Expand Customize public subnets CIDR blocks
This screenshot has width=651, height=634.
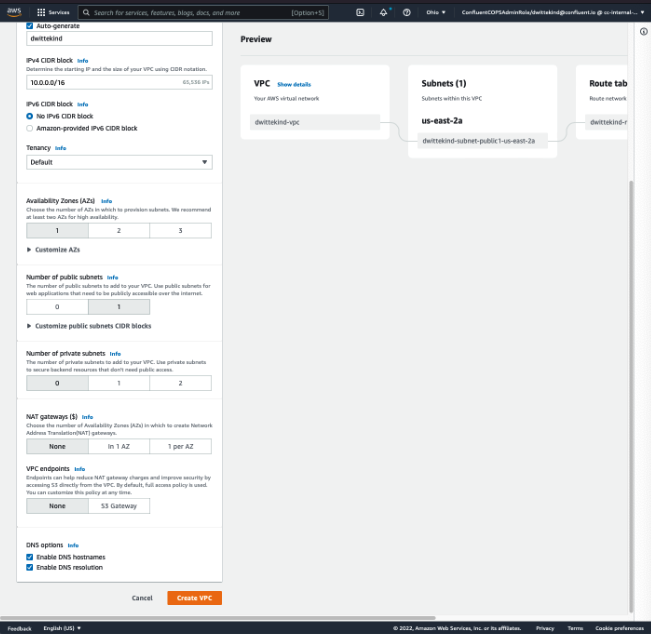(89, 326)
